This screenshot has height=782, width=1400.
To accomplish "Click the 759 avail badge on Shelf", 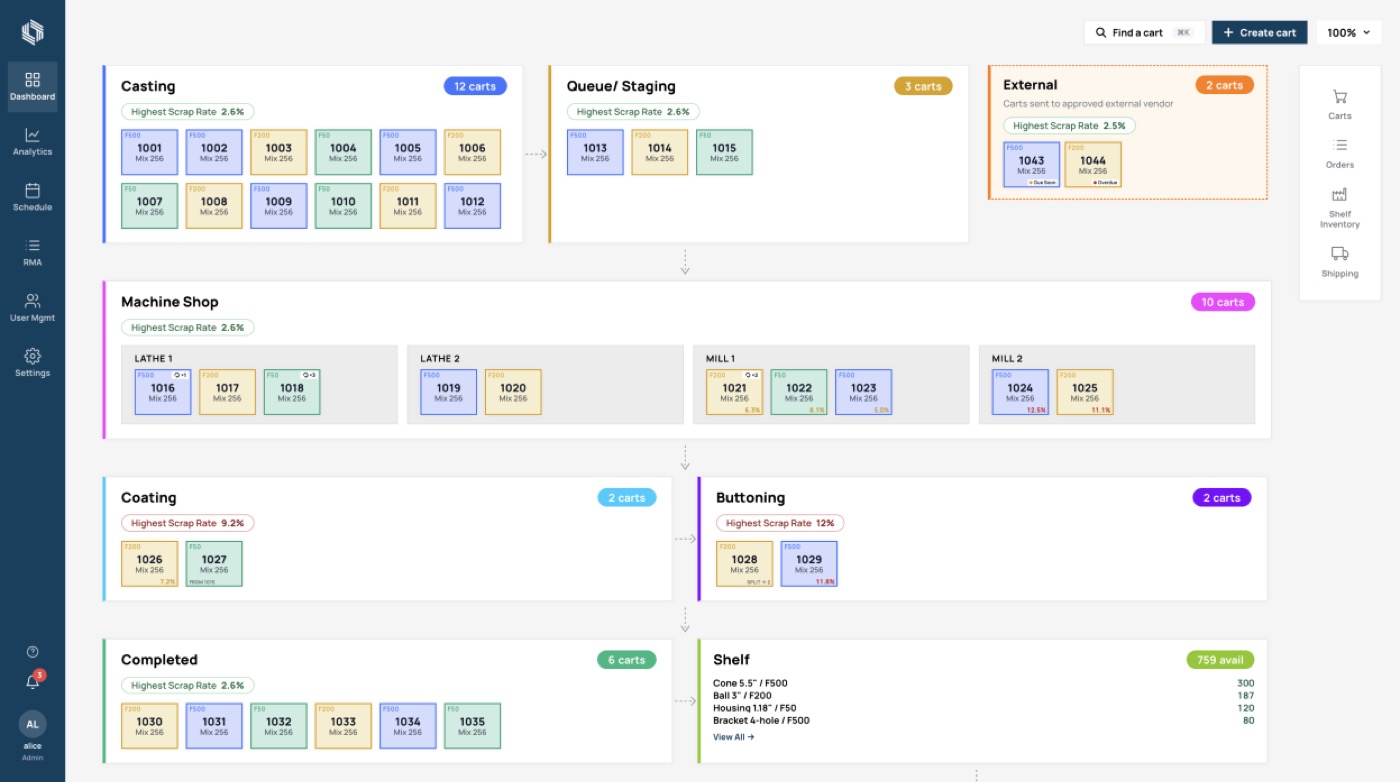I will click(x=1220, y=660).
